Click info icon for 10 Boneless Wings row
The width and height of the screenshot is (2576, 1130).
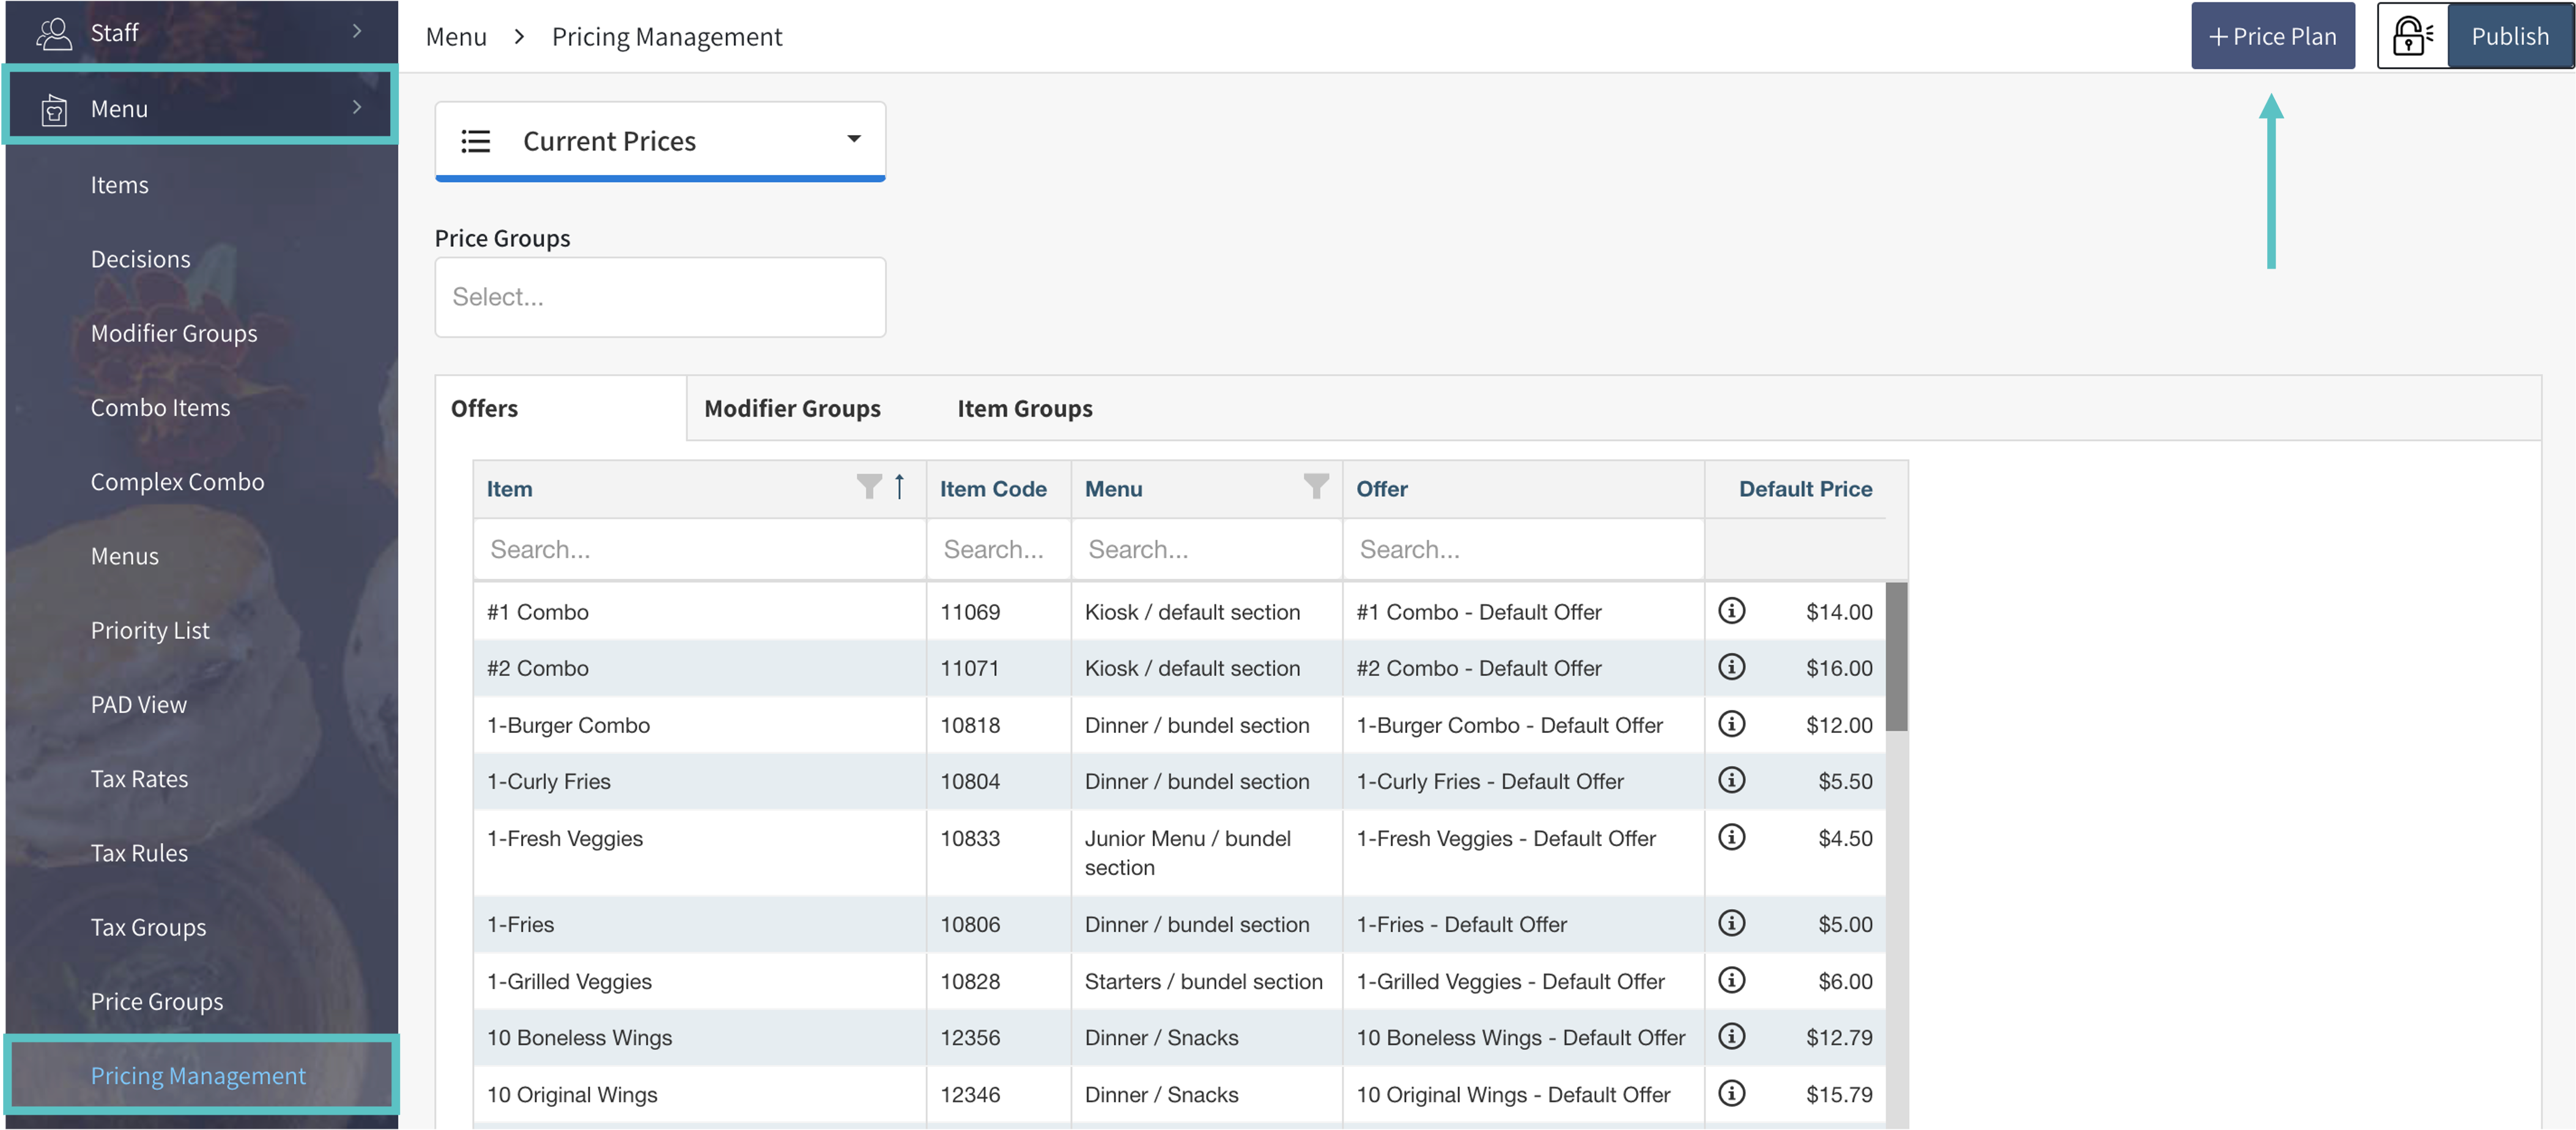coord(1731,1036)
